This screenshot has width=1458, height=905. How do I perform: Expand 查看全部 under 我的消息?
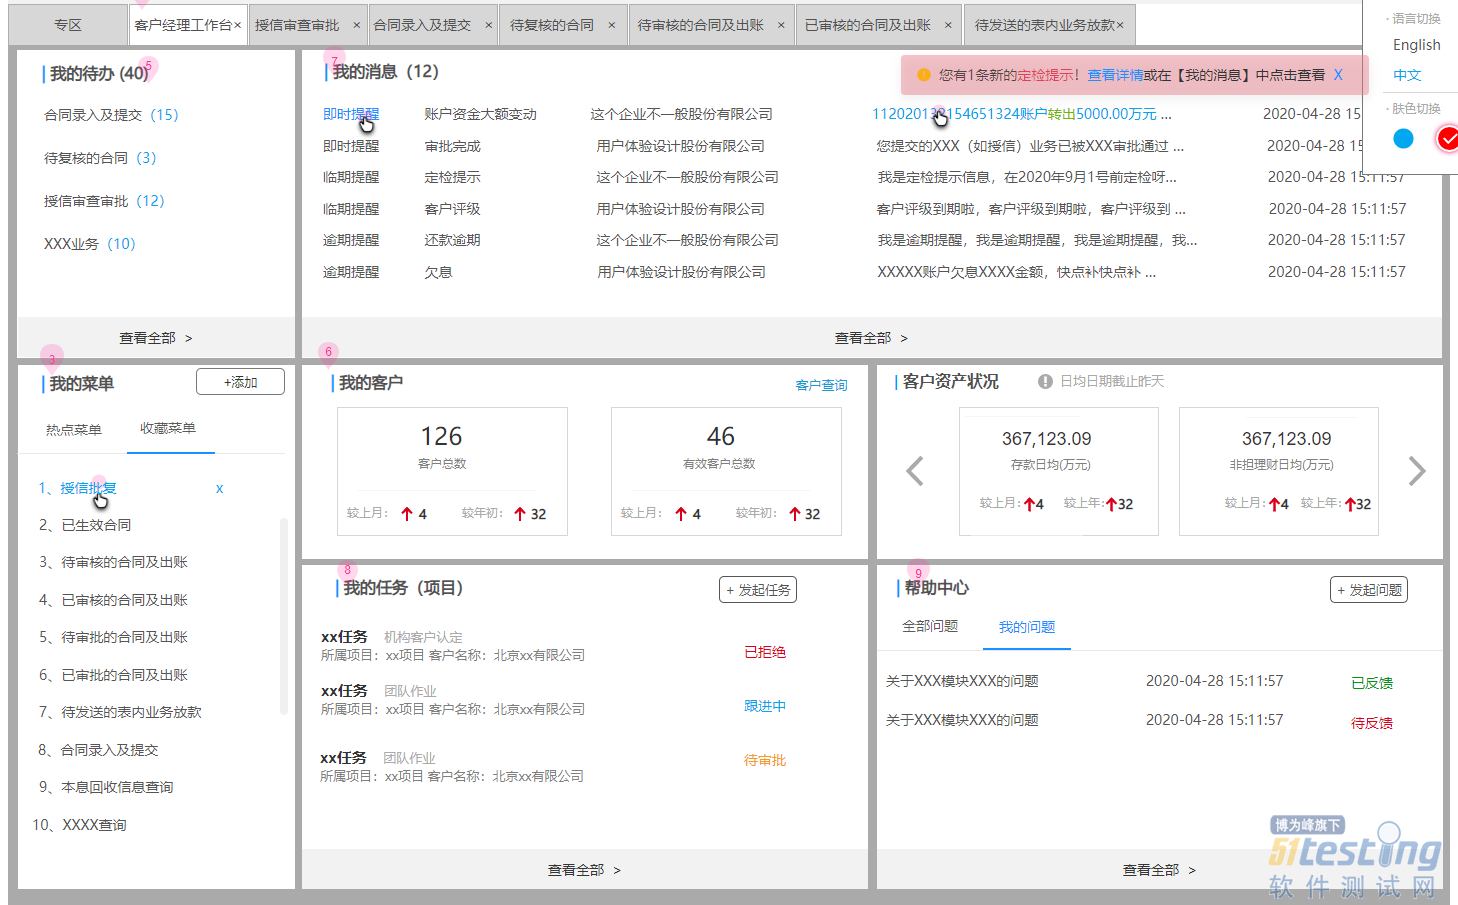(x=872, y=338)
